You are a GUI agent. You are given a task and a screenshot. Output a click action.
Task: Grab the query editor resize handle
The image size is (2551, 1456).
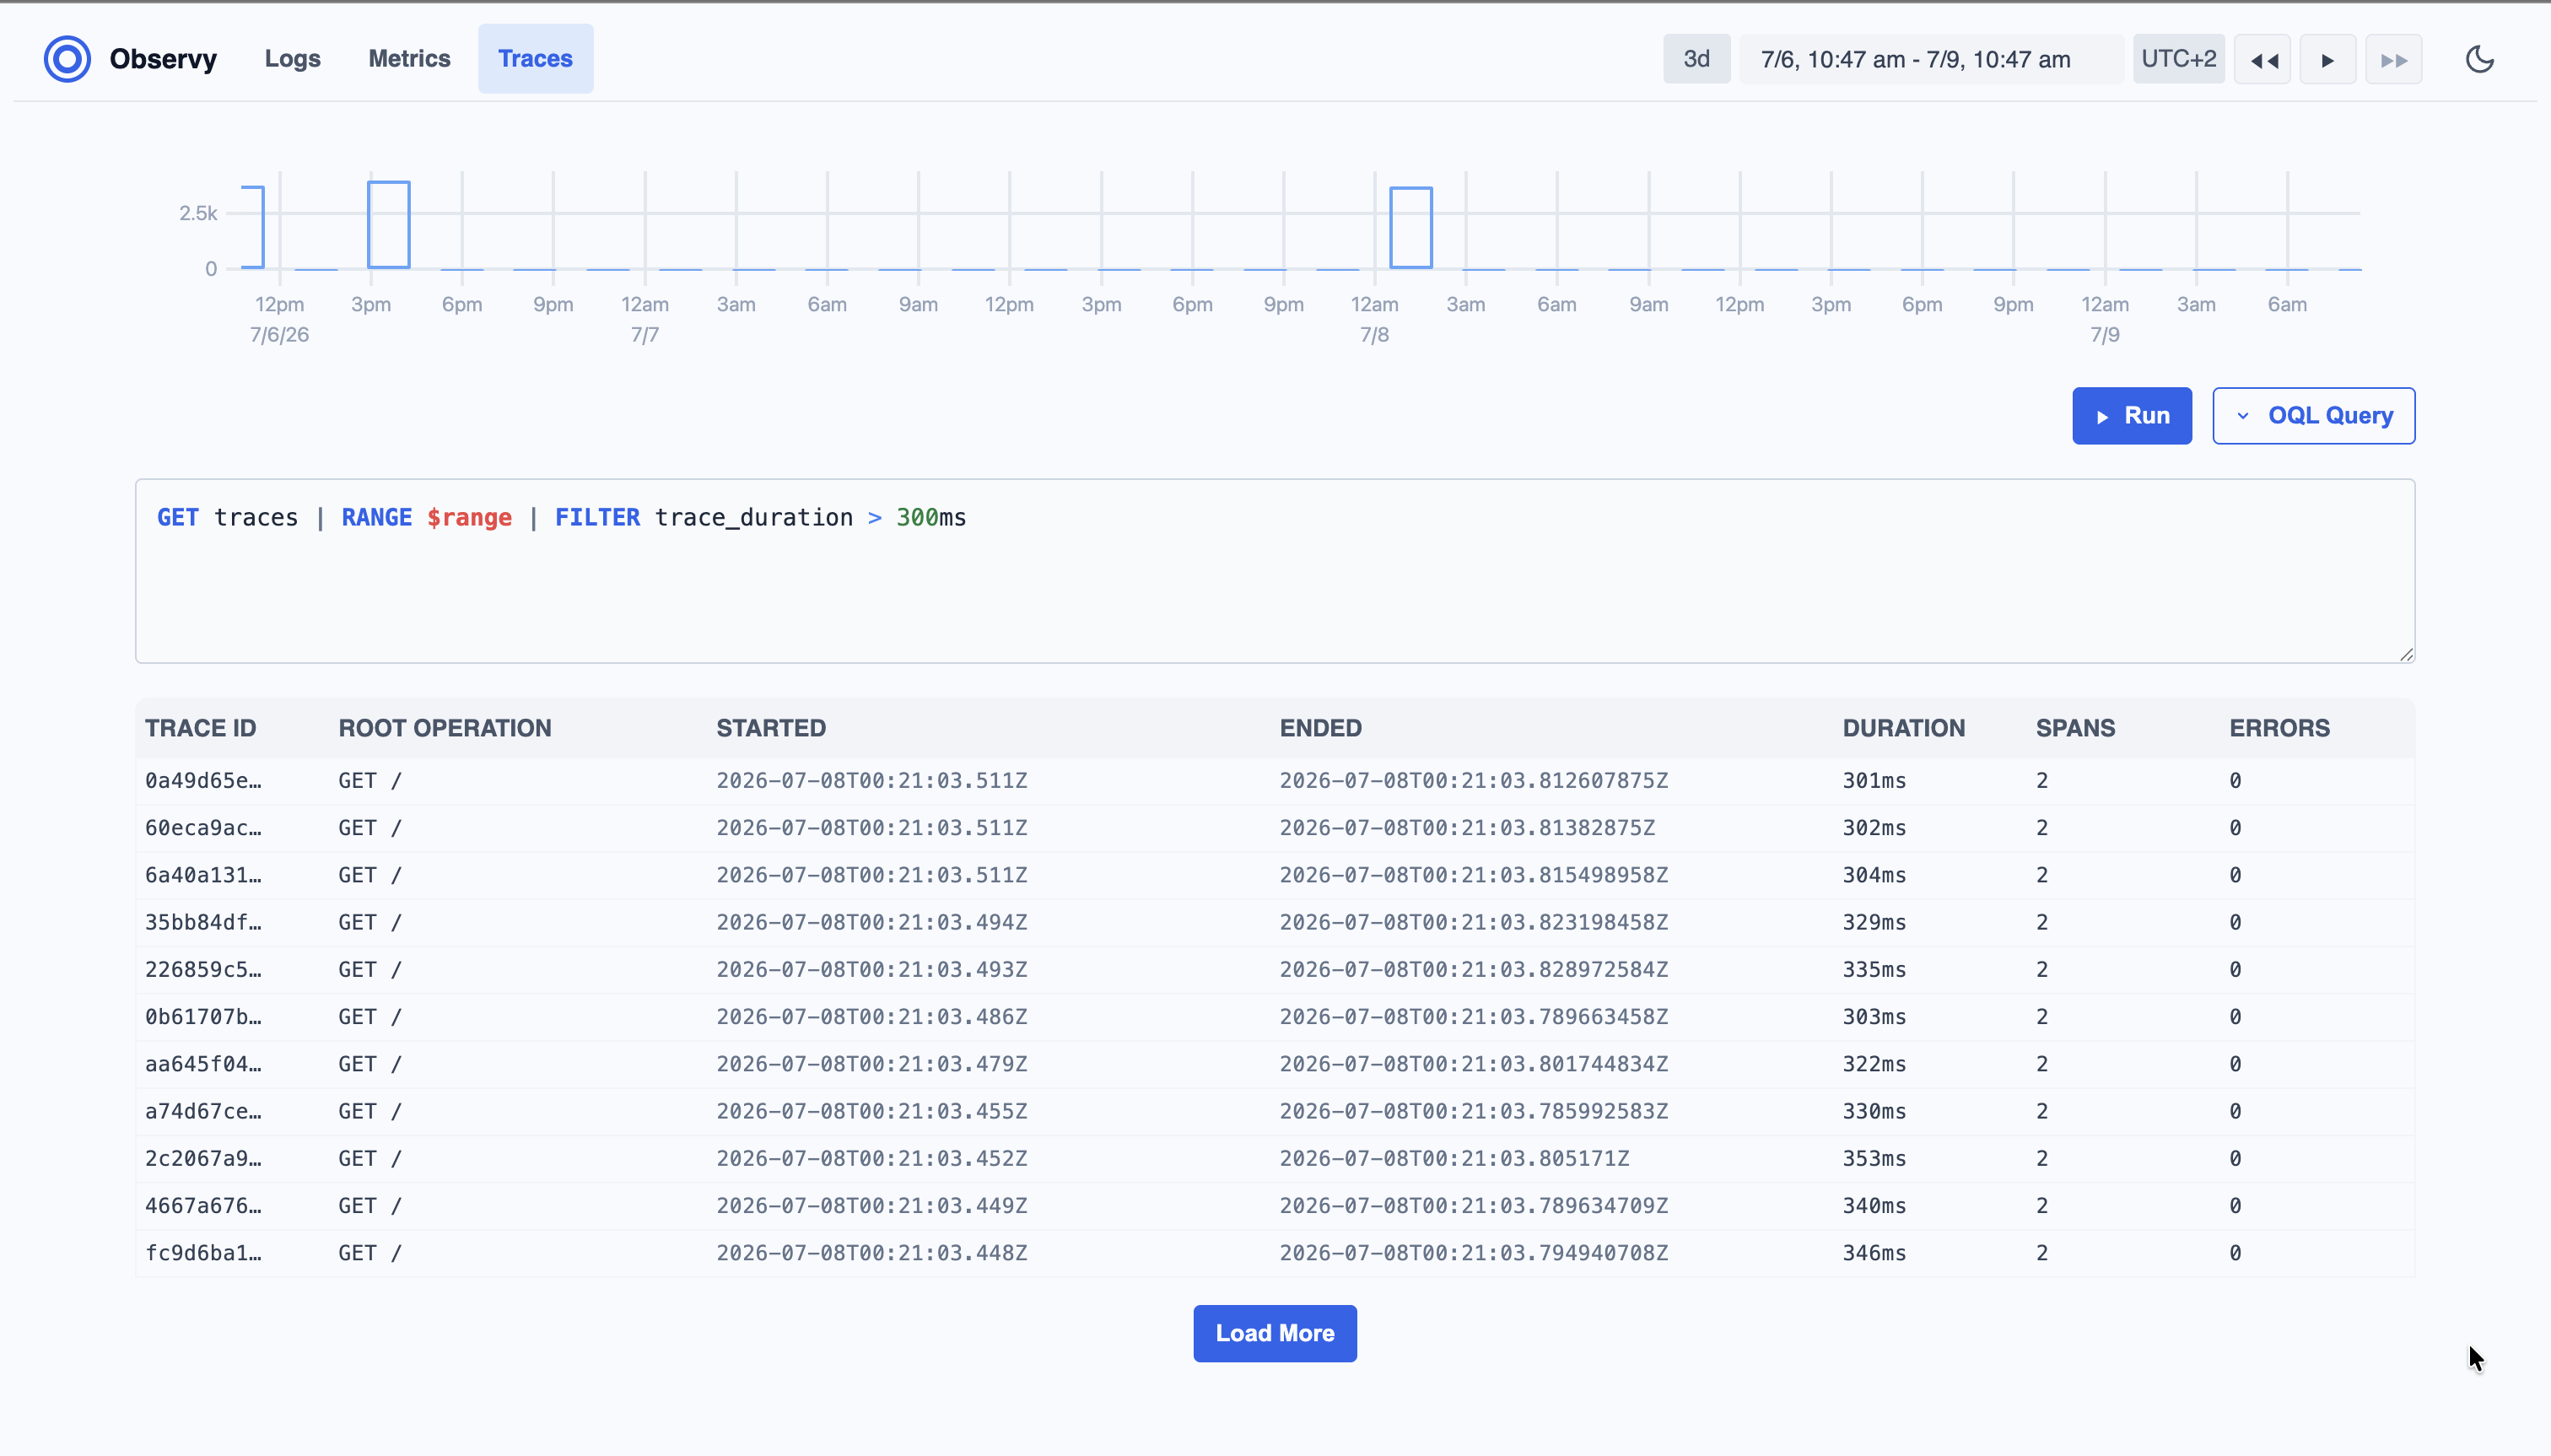tap(2405, 654)
